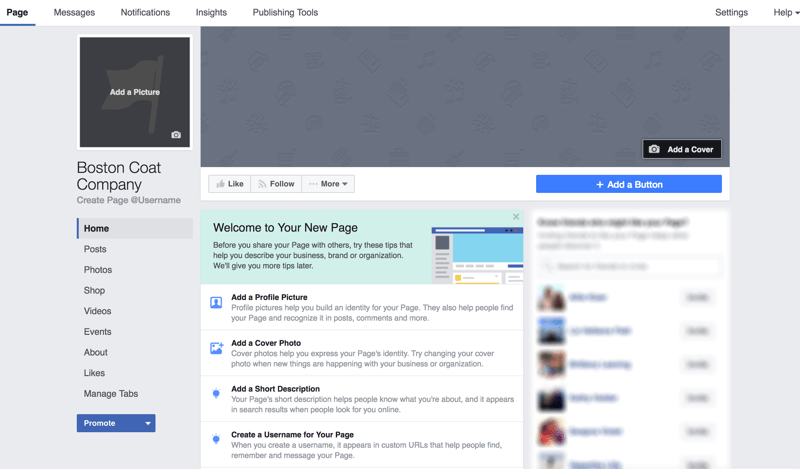Switch to the Insights tab

pyautogui.click(x=211, y=13)
